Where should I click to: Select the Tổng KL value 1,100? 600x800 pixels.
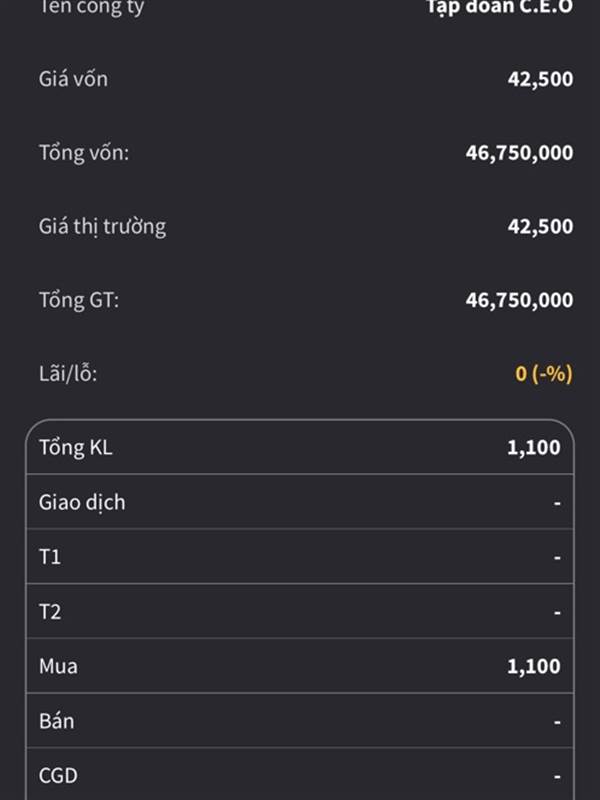534,447
